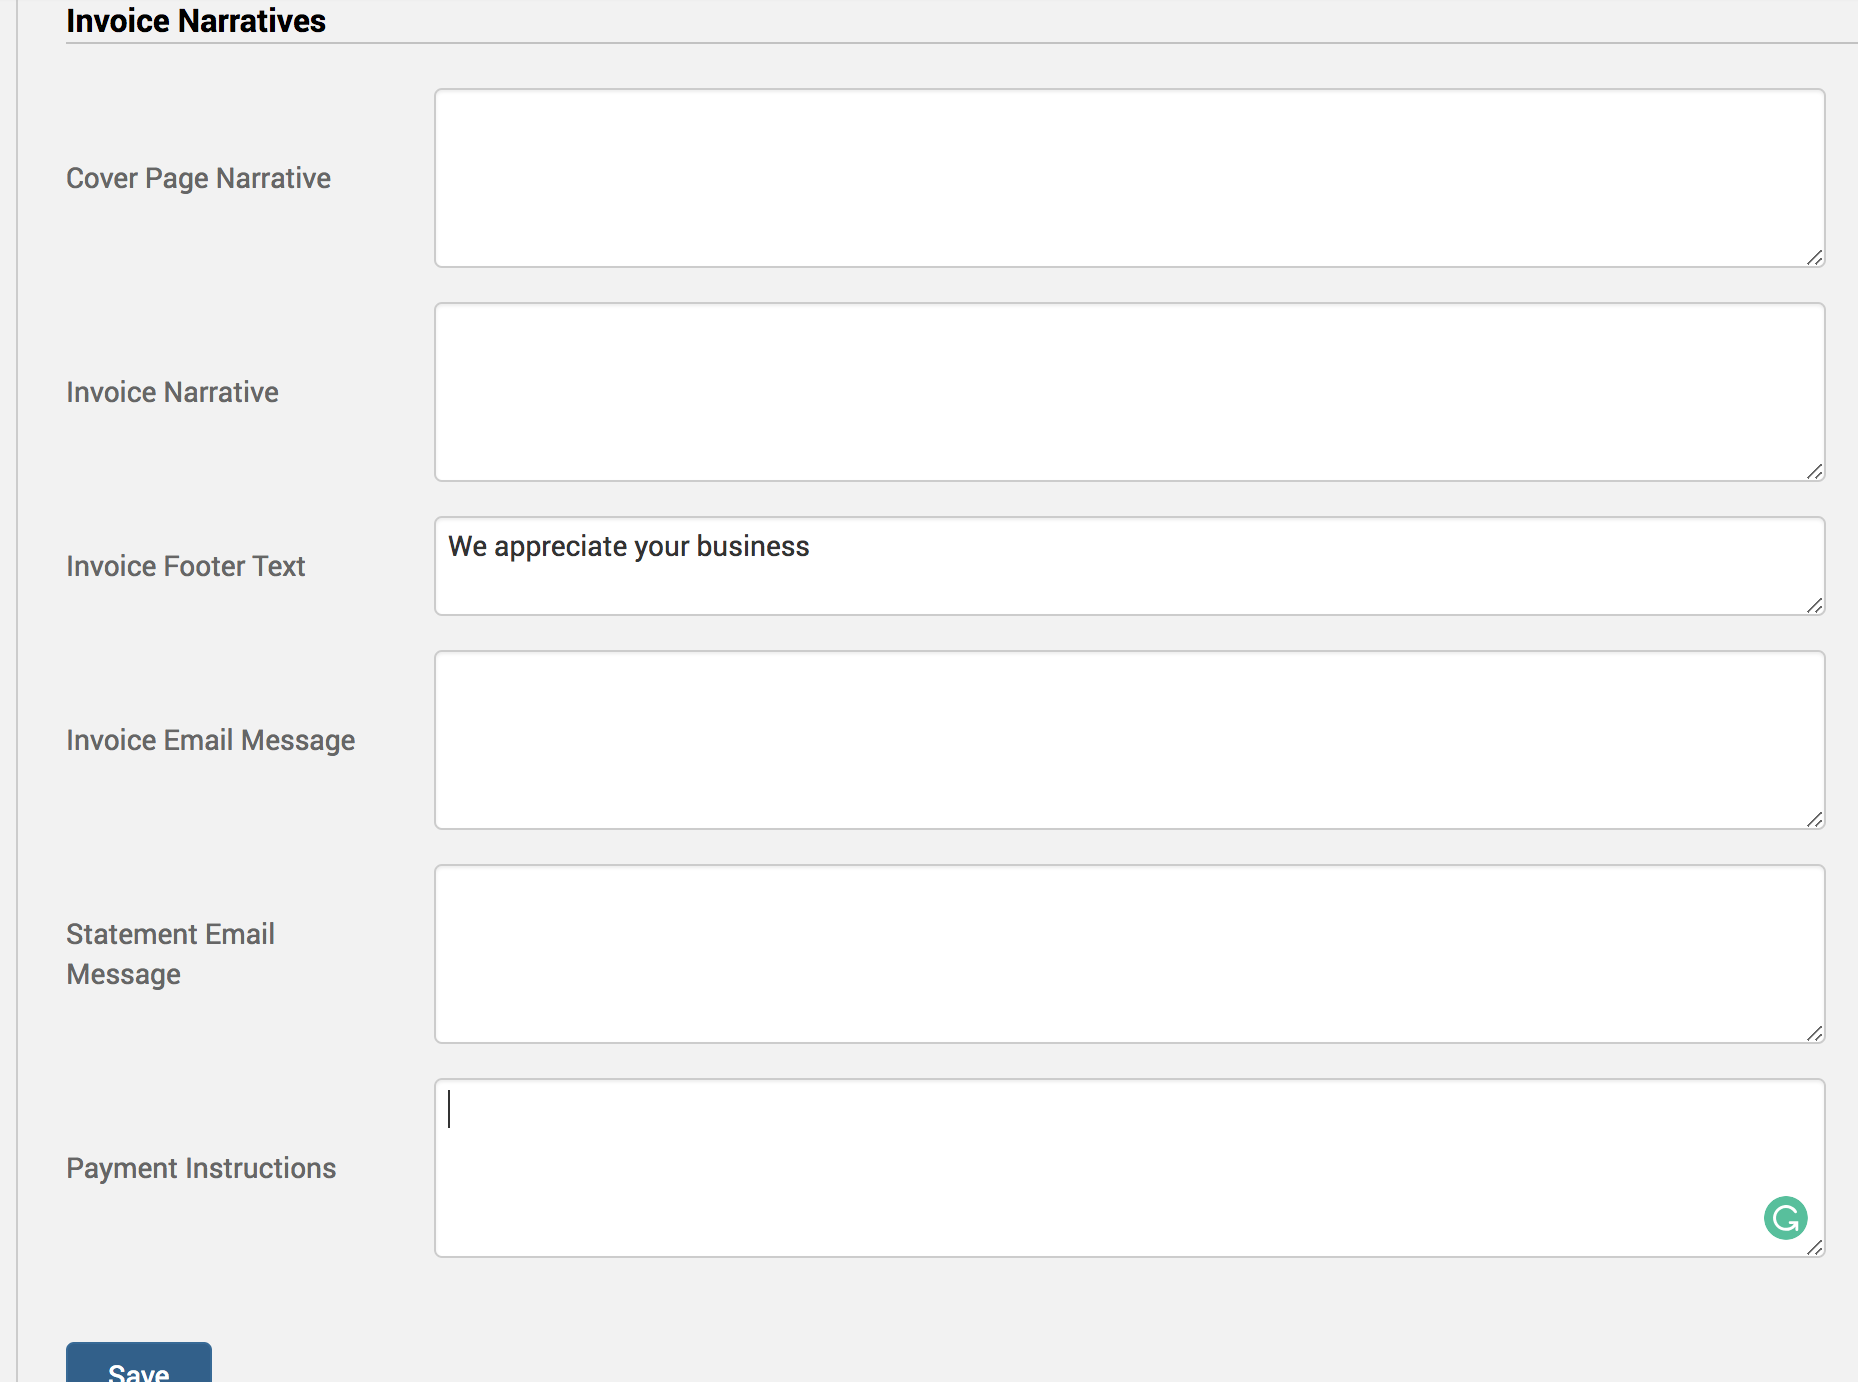Click inside the Invoice Narrative text box
The image size is (1858, 1382).
tap(1129, 392)
